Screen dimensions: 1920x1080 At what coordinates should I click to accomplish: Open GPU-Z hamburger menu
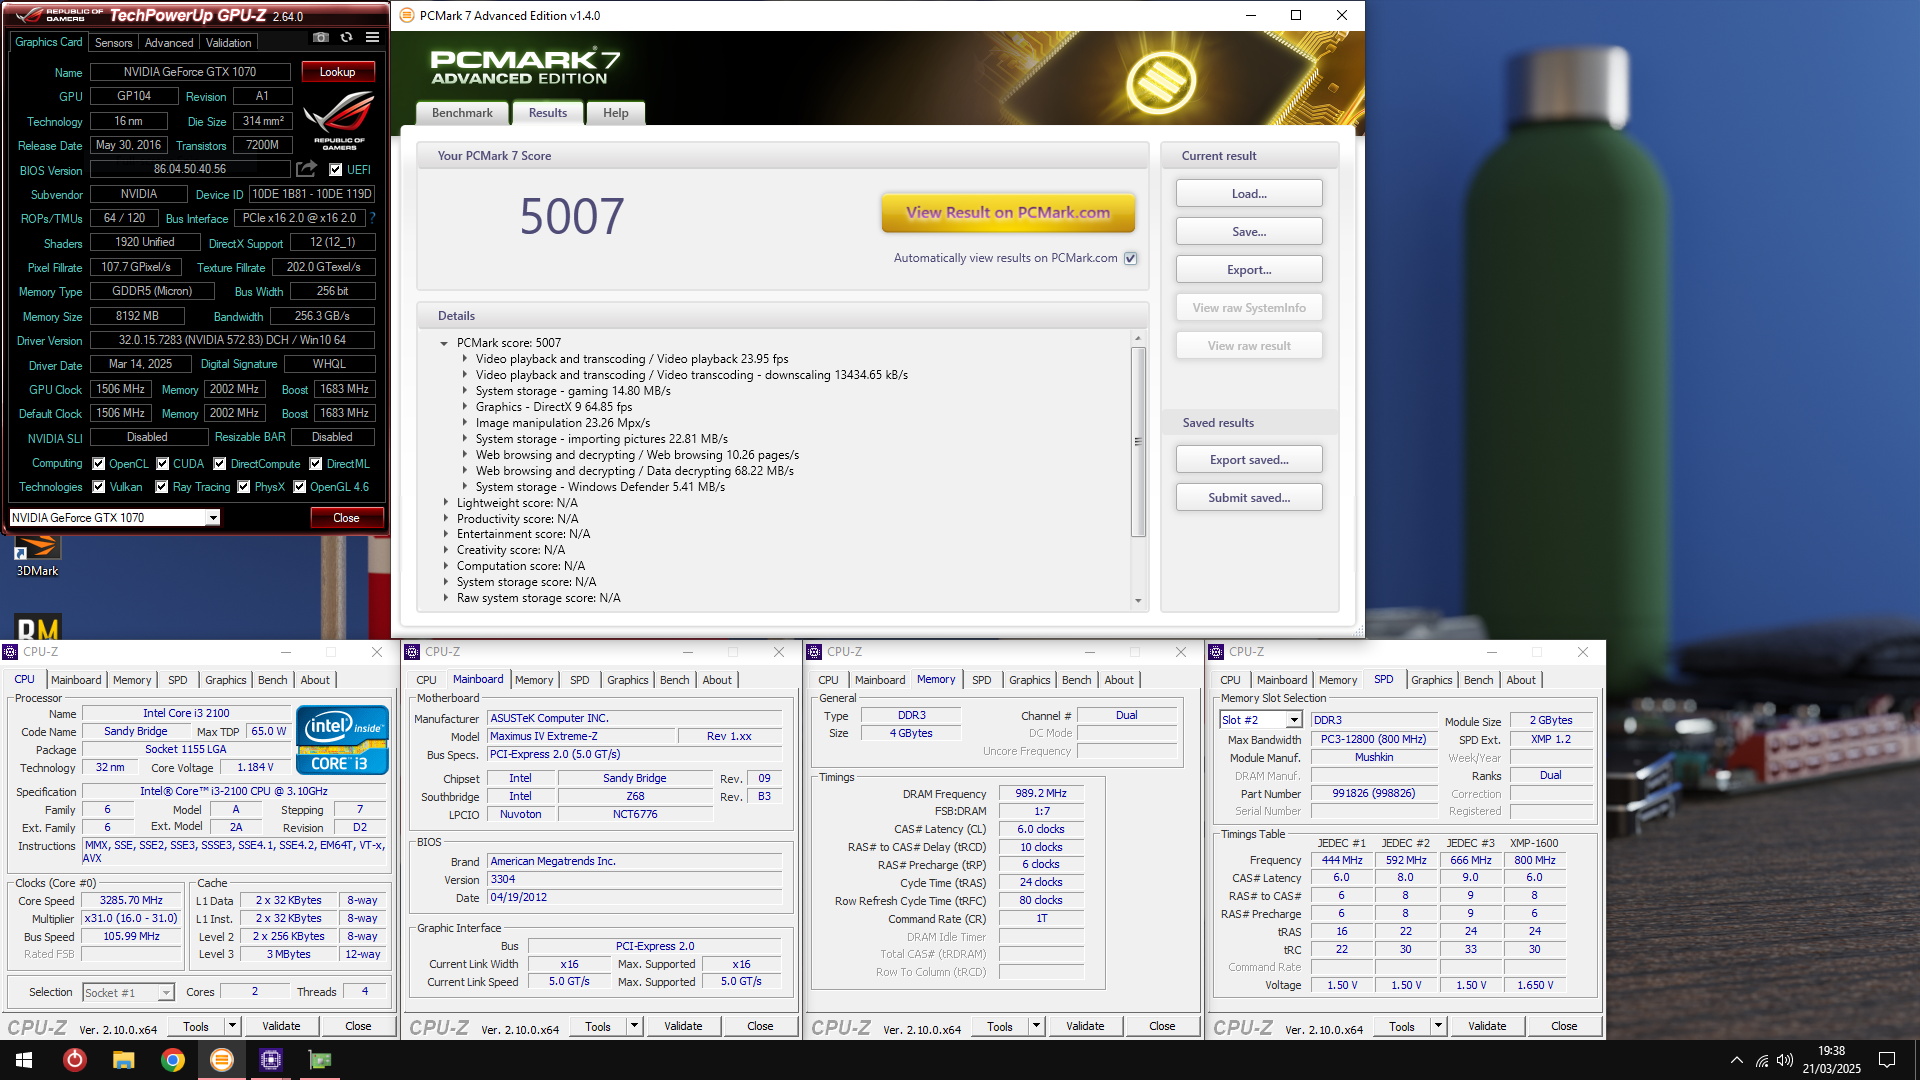point(372,38)
